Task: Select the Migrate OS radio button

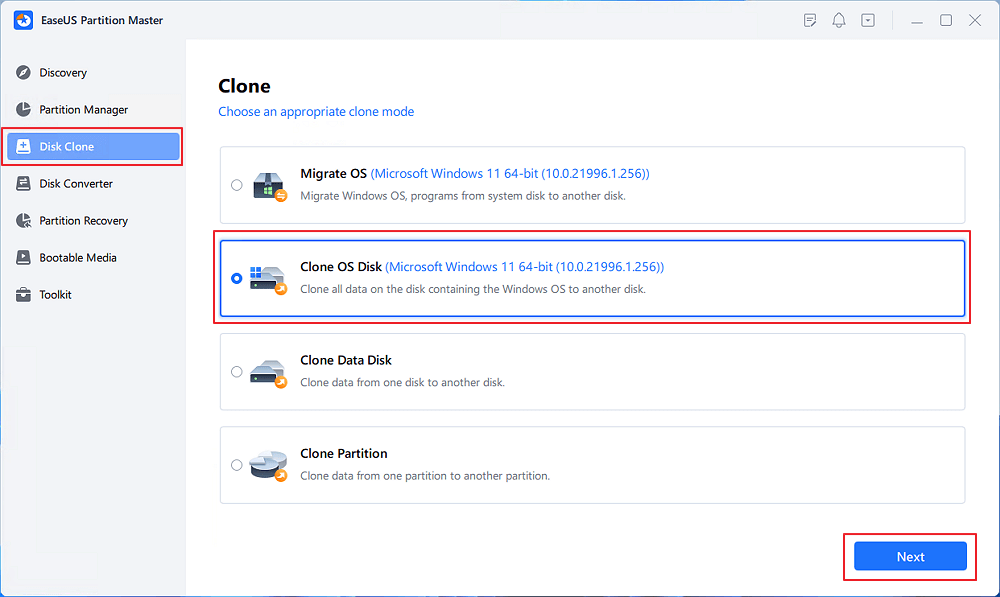Action: [x=237, y=185]
